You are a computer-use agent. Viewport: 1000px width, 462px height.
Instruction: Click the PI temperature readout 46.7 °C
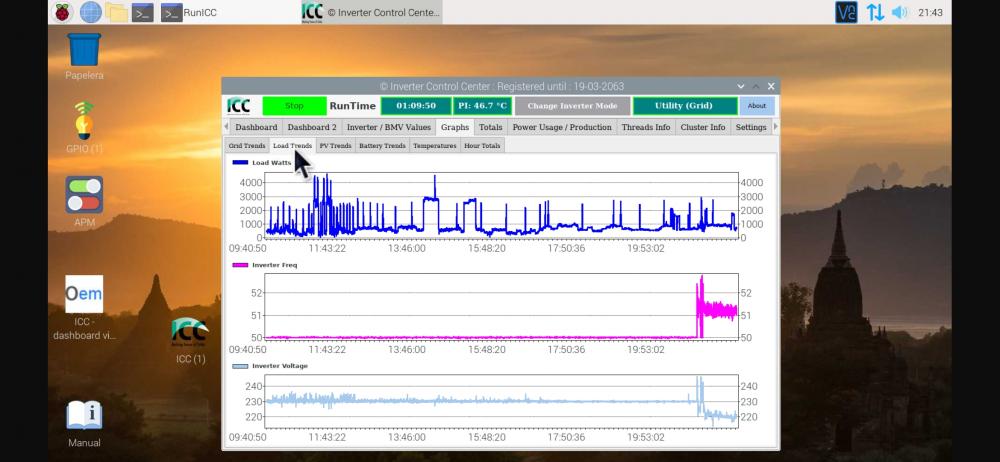(x=482, y=106)
